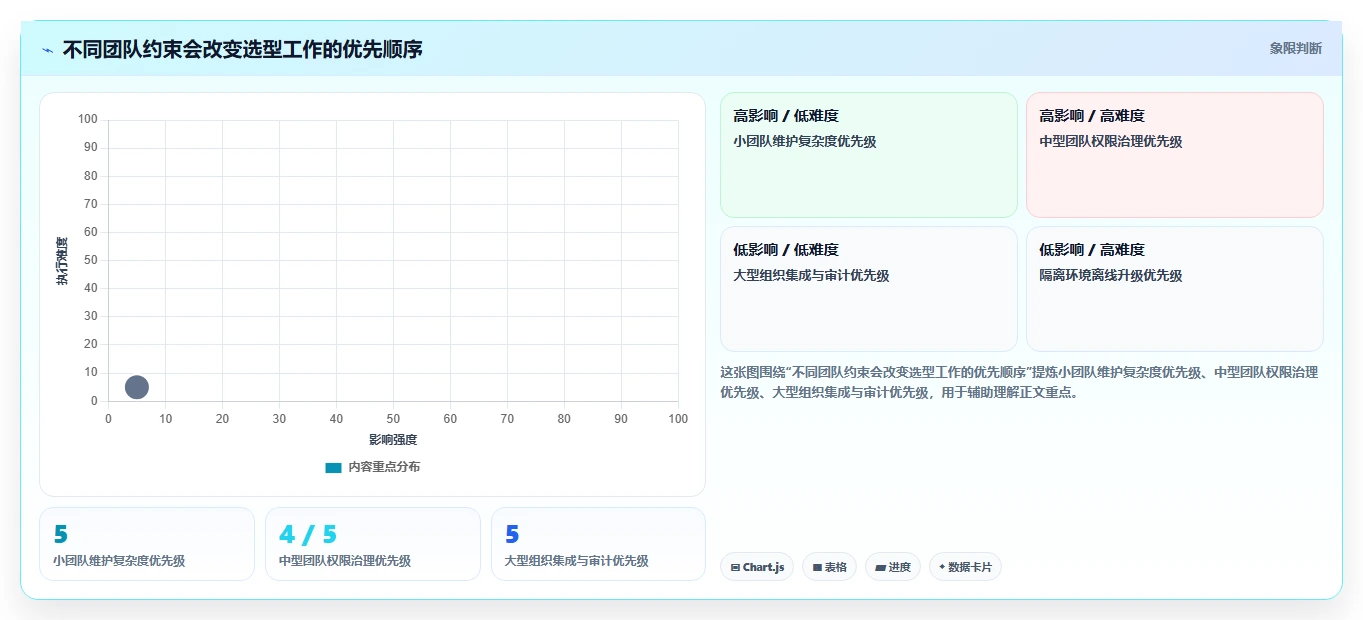Click the 表格 chip icon

(x=817, y=567)
